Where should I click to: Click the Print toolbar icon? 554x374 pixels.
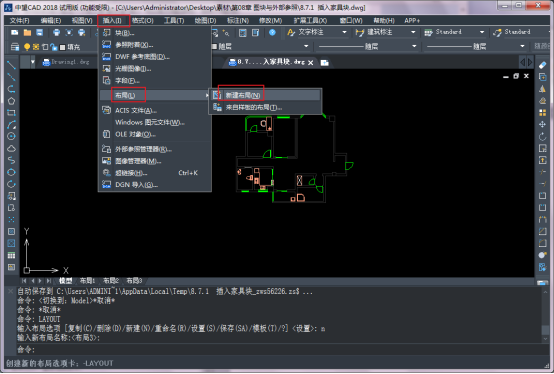tap(56, 32)
